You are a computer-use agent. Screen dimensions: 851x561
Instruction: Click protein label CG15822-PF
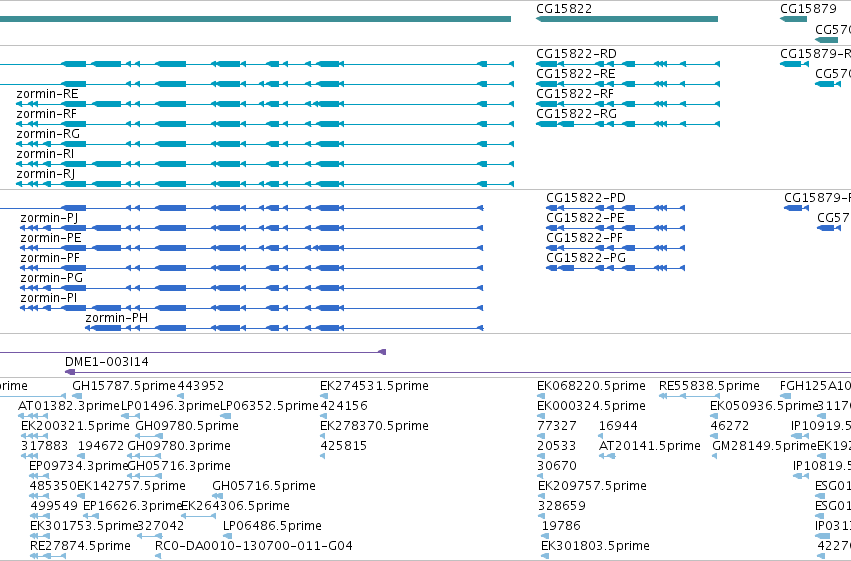pyautogui.click(x=585, y=238)
